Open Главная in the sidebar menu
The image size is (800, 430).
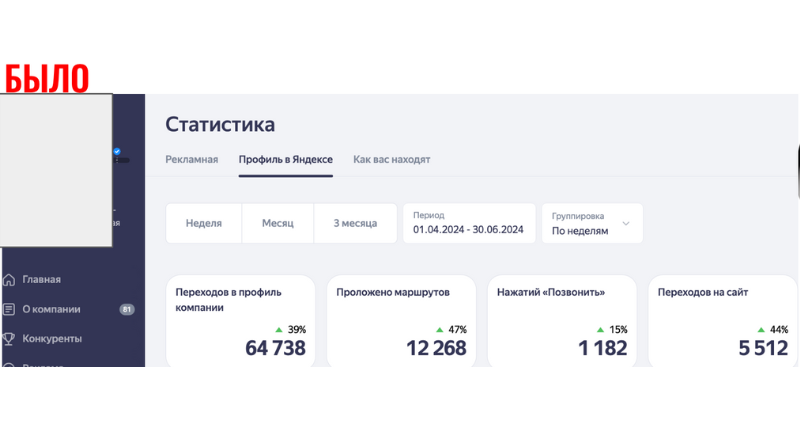coord(41,280)
